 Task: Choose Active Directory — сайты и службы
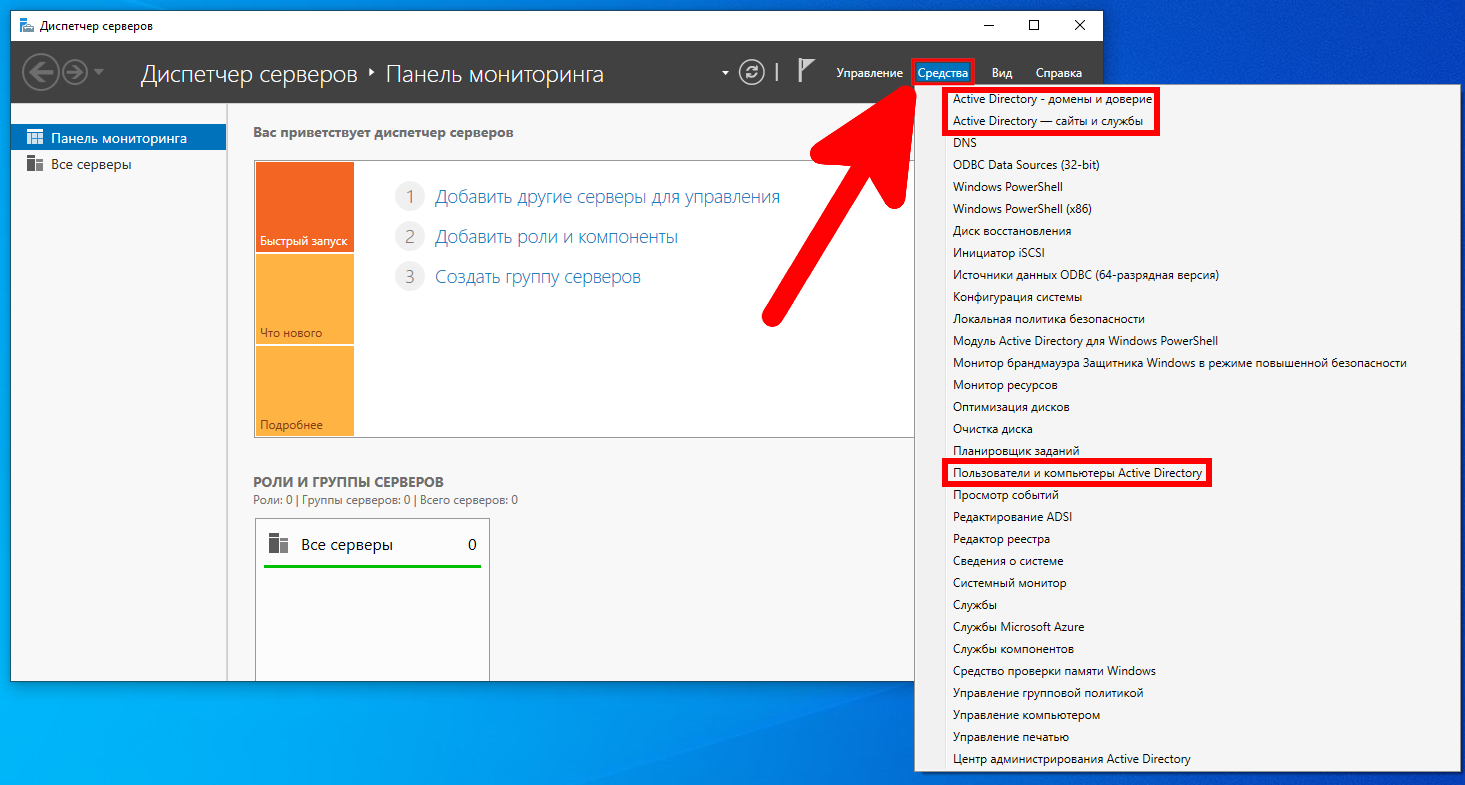(x=1047, y=121)
